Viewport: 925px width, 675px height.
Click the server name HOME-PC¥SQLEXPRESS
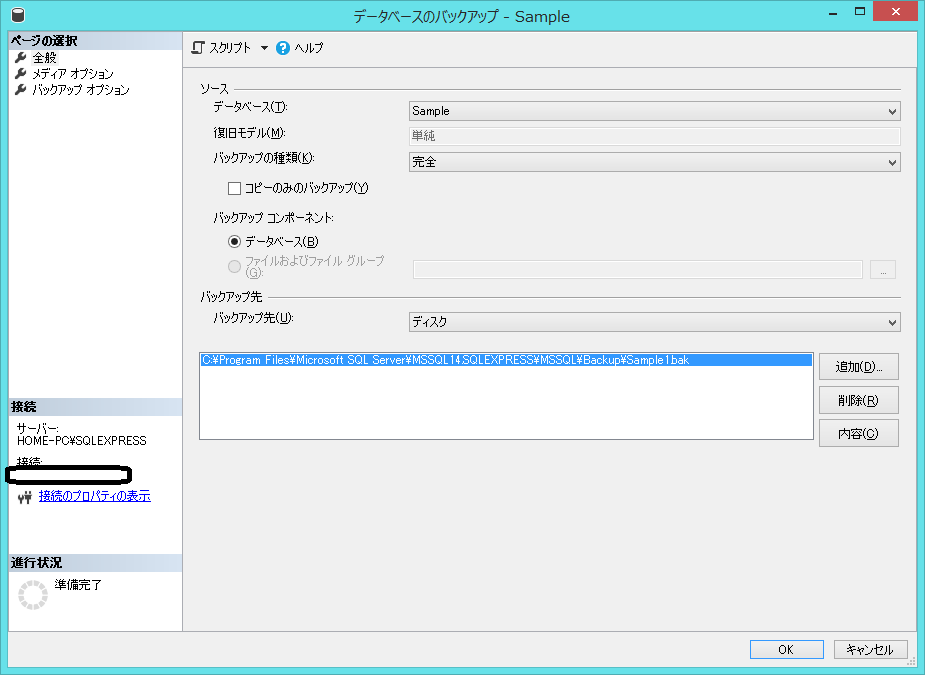pos(81,441)
